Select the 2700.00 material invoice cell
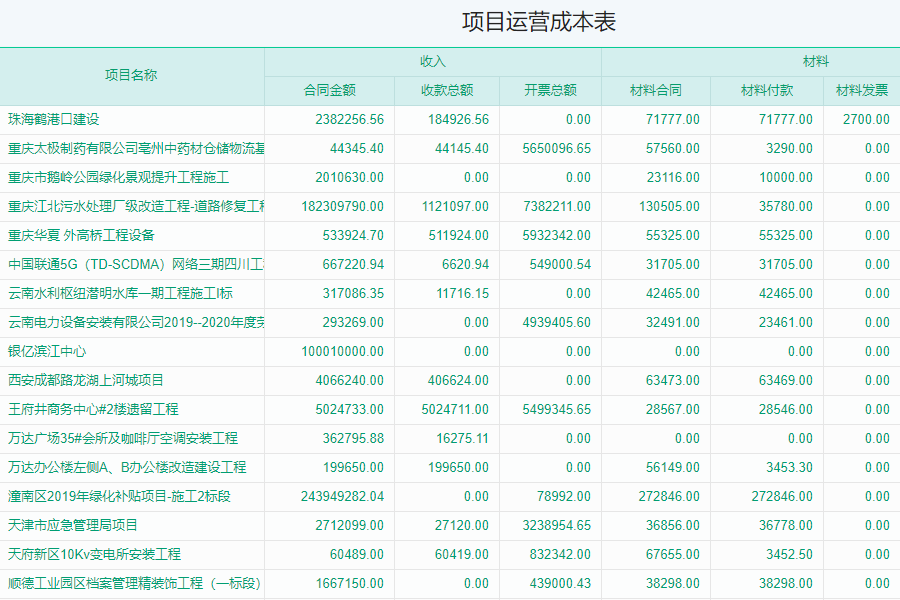Image resolution: width=900 pixels, height=600 pixels. point(865,119)
